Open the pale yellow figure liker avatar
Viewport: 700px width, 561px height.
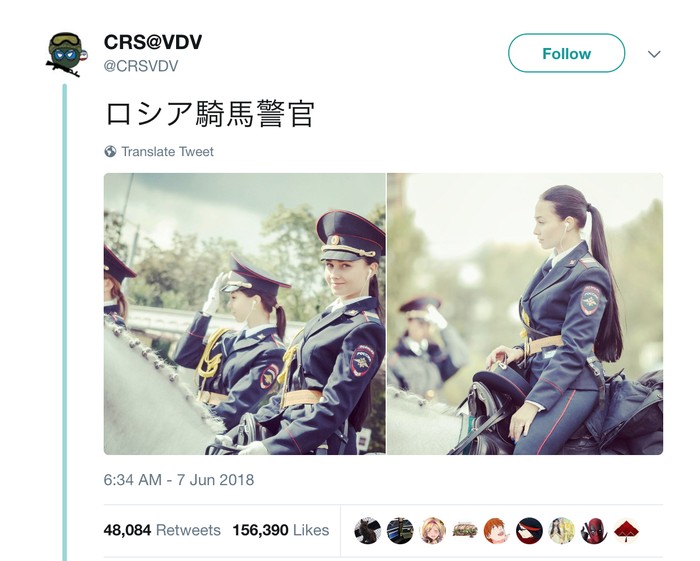pyautogui.click(x=562, y=531)
